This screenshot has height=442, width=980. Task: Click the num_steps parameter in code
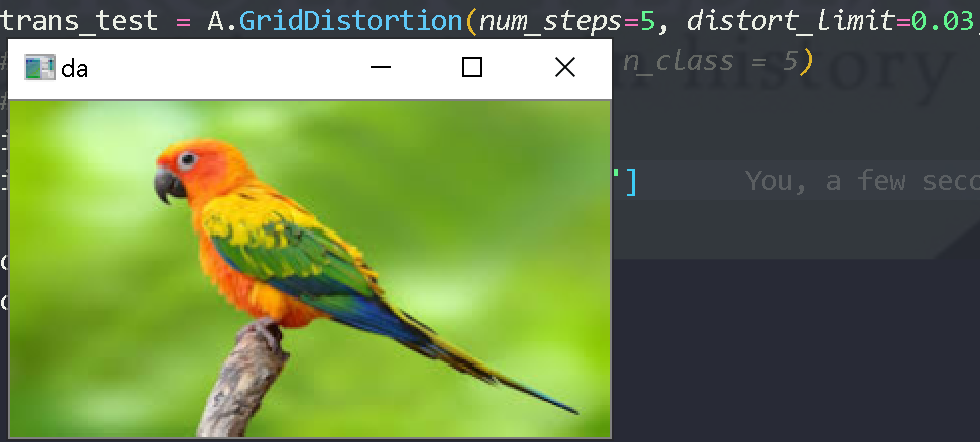coord(550,21)
